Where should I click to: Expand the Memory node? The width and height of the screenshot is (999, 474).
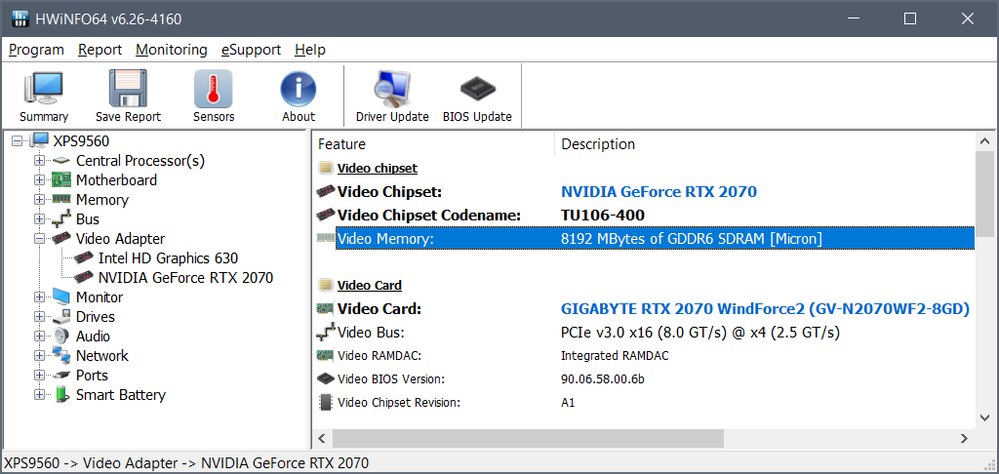click(40, 199)
